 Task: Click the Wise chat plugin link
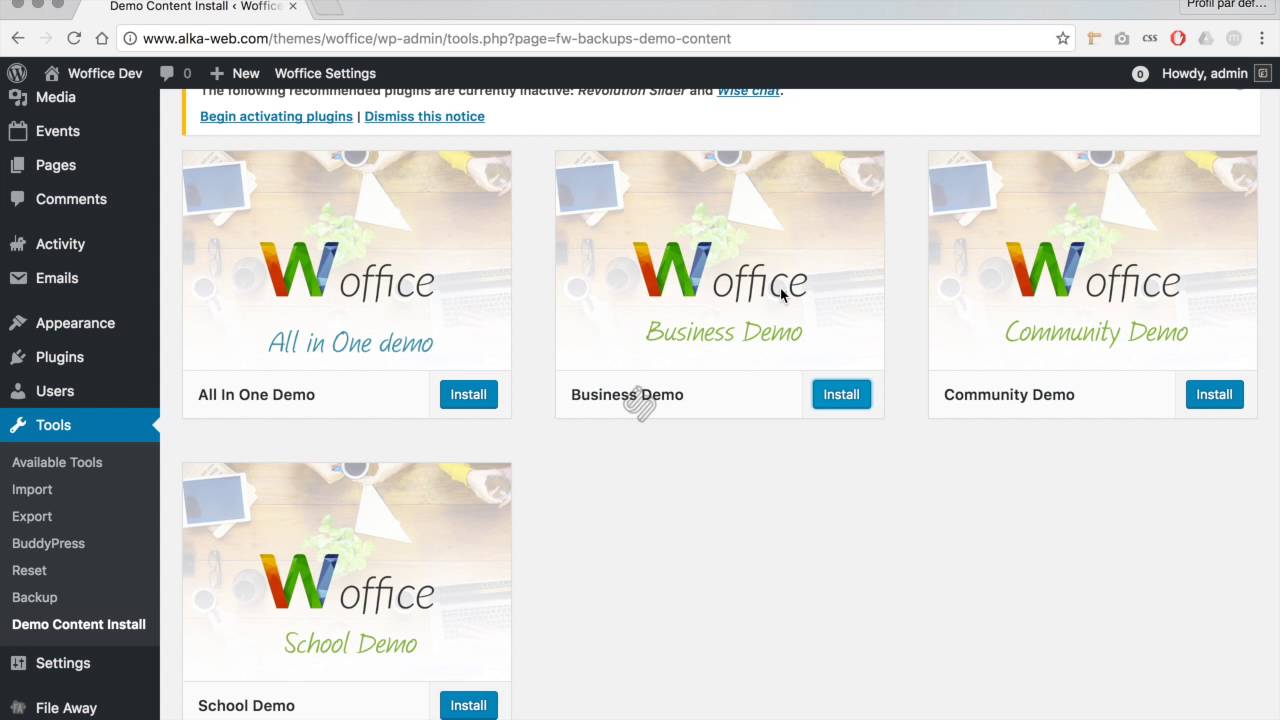[x=748, y=91]
